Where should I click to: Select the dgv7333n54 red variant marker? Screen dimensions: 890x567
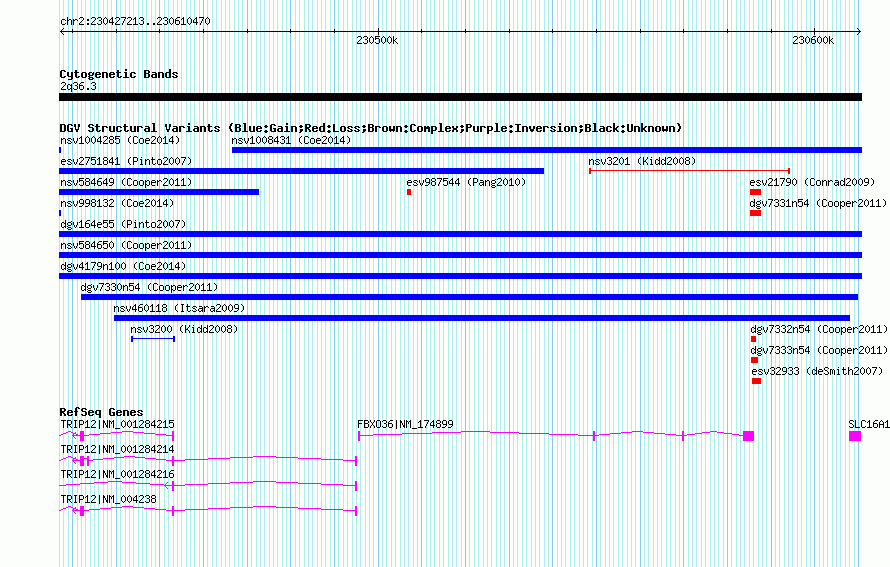(754, 360)
